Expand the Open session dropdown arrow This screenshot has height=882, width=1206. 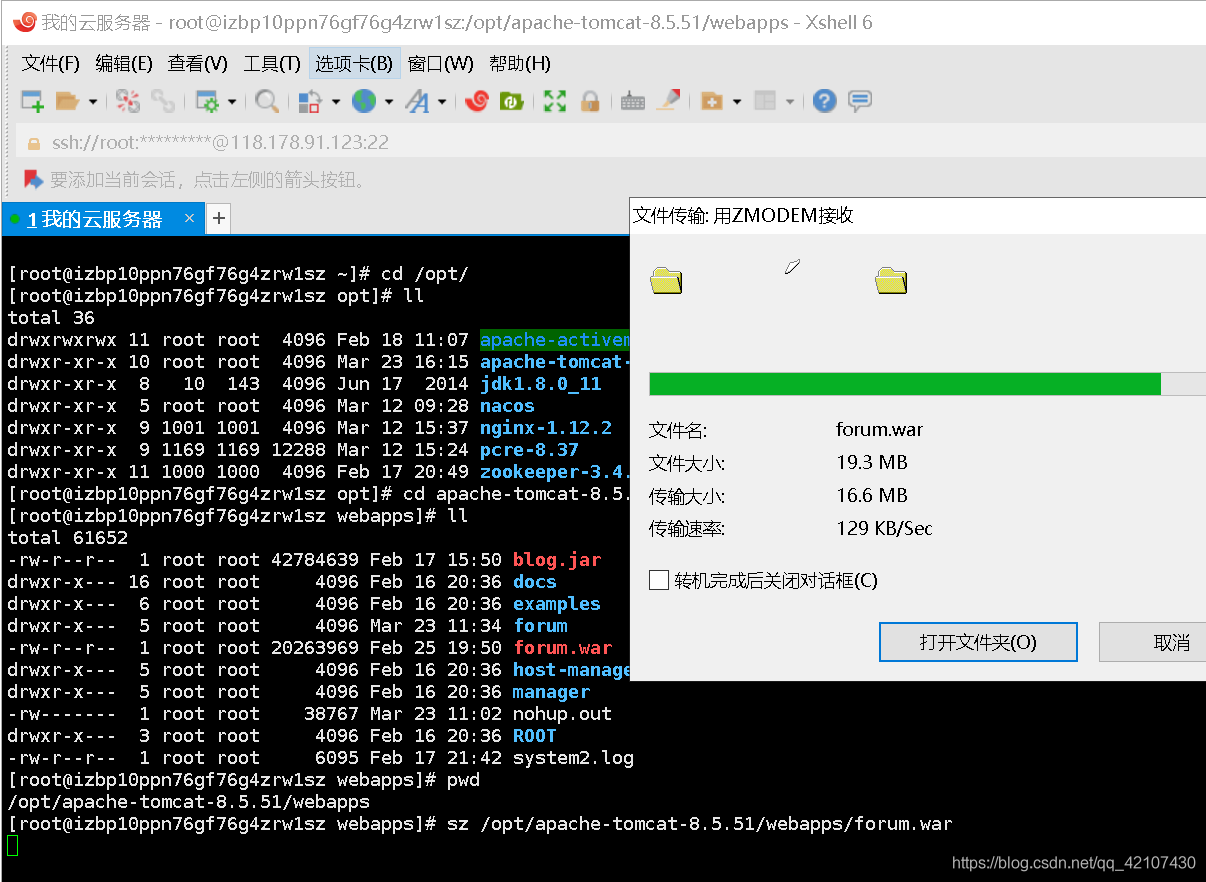tap(92, 102)
